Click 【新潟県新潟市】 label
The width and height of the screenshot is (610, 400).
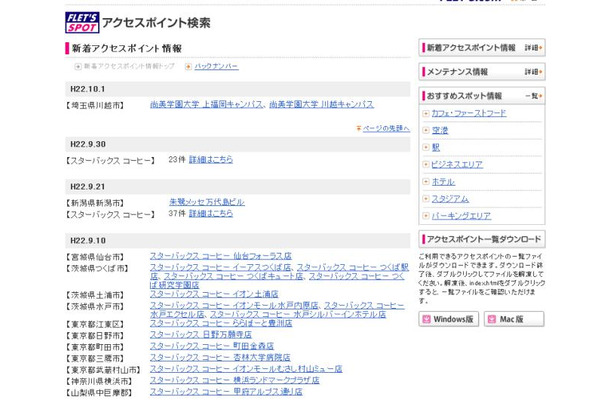pyautogui.click(x=95, y=203)
